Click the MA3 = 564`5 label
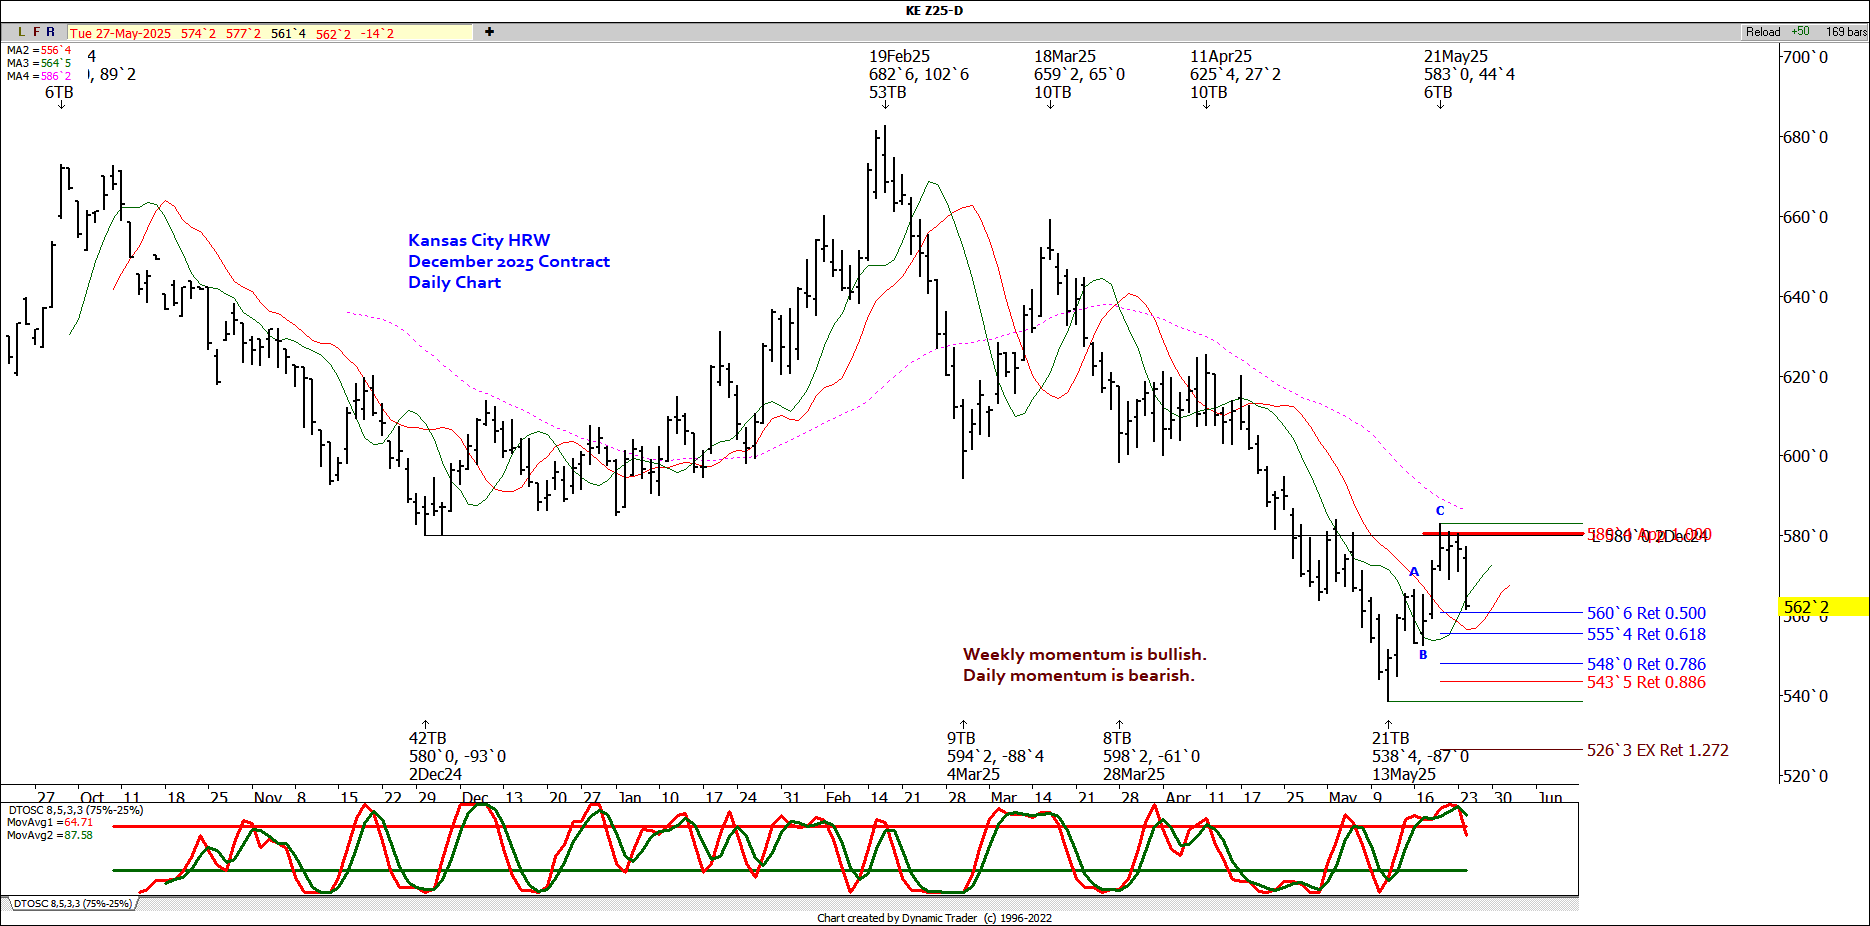 [39, 63]
